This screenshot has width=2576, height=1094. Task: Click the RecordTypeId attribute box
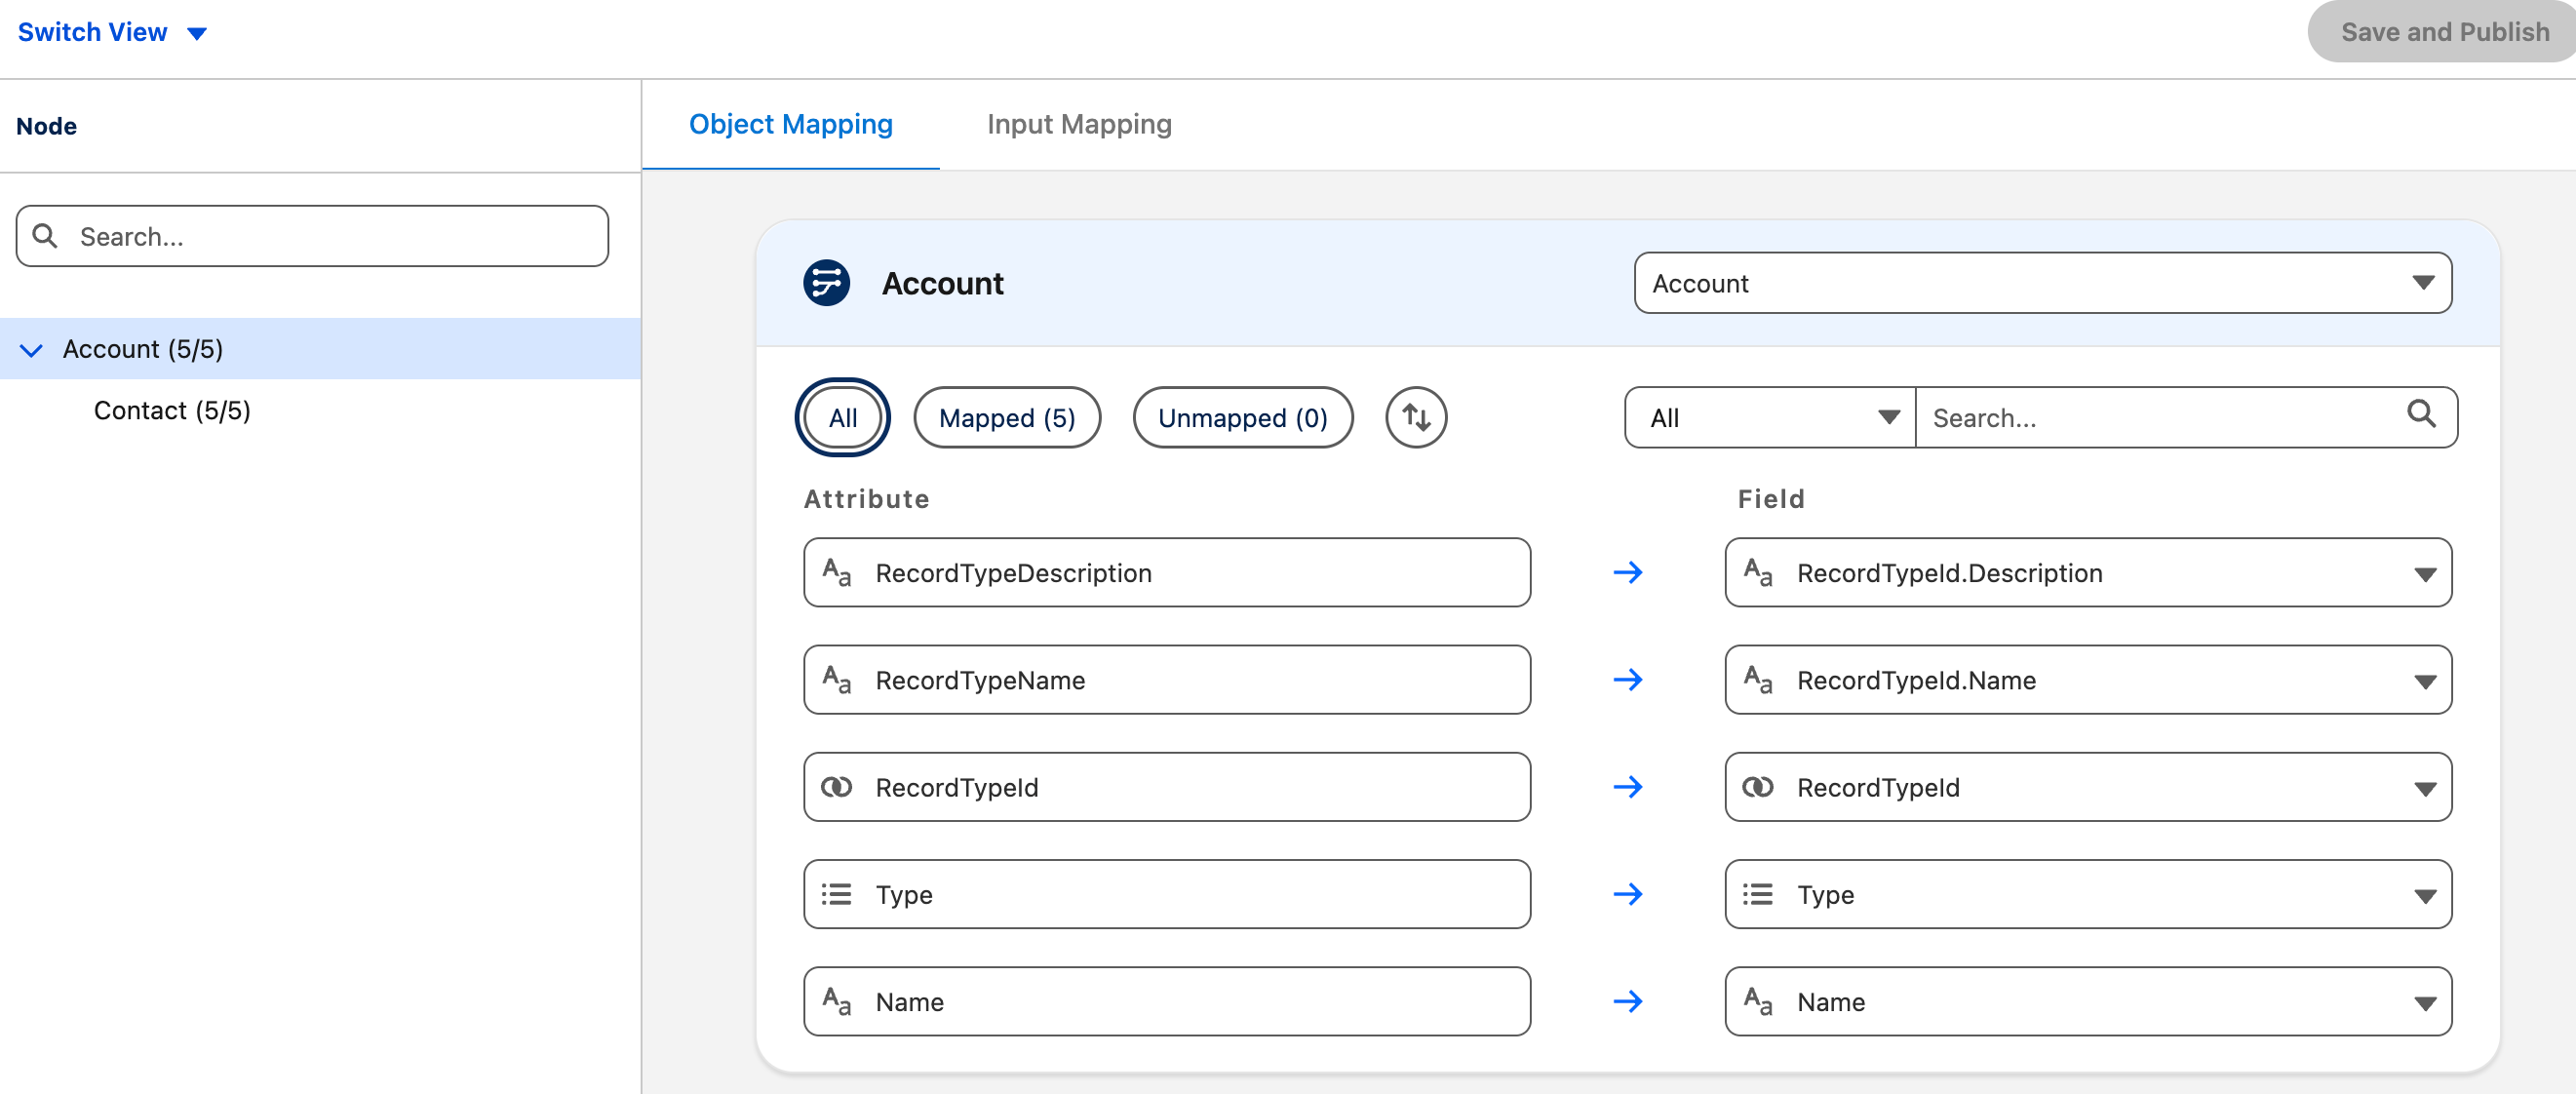coord(1166,787)
